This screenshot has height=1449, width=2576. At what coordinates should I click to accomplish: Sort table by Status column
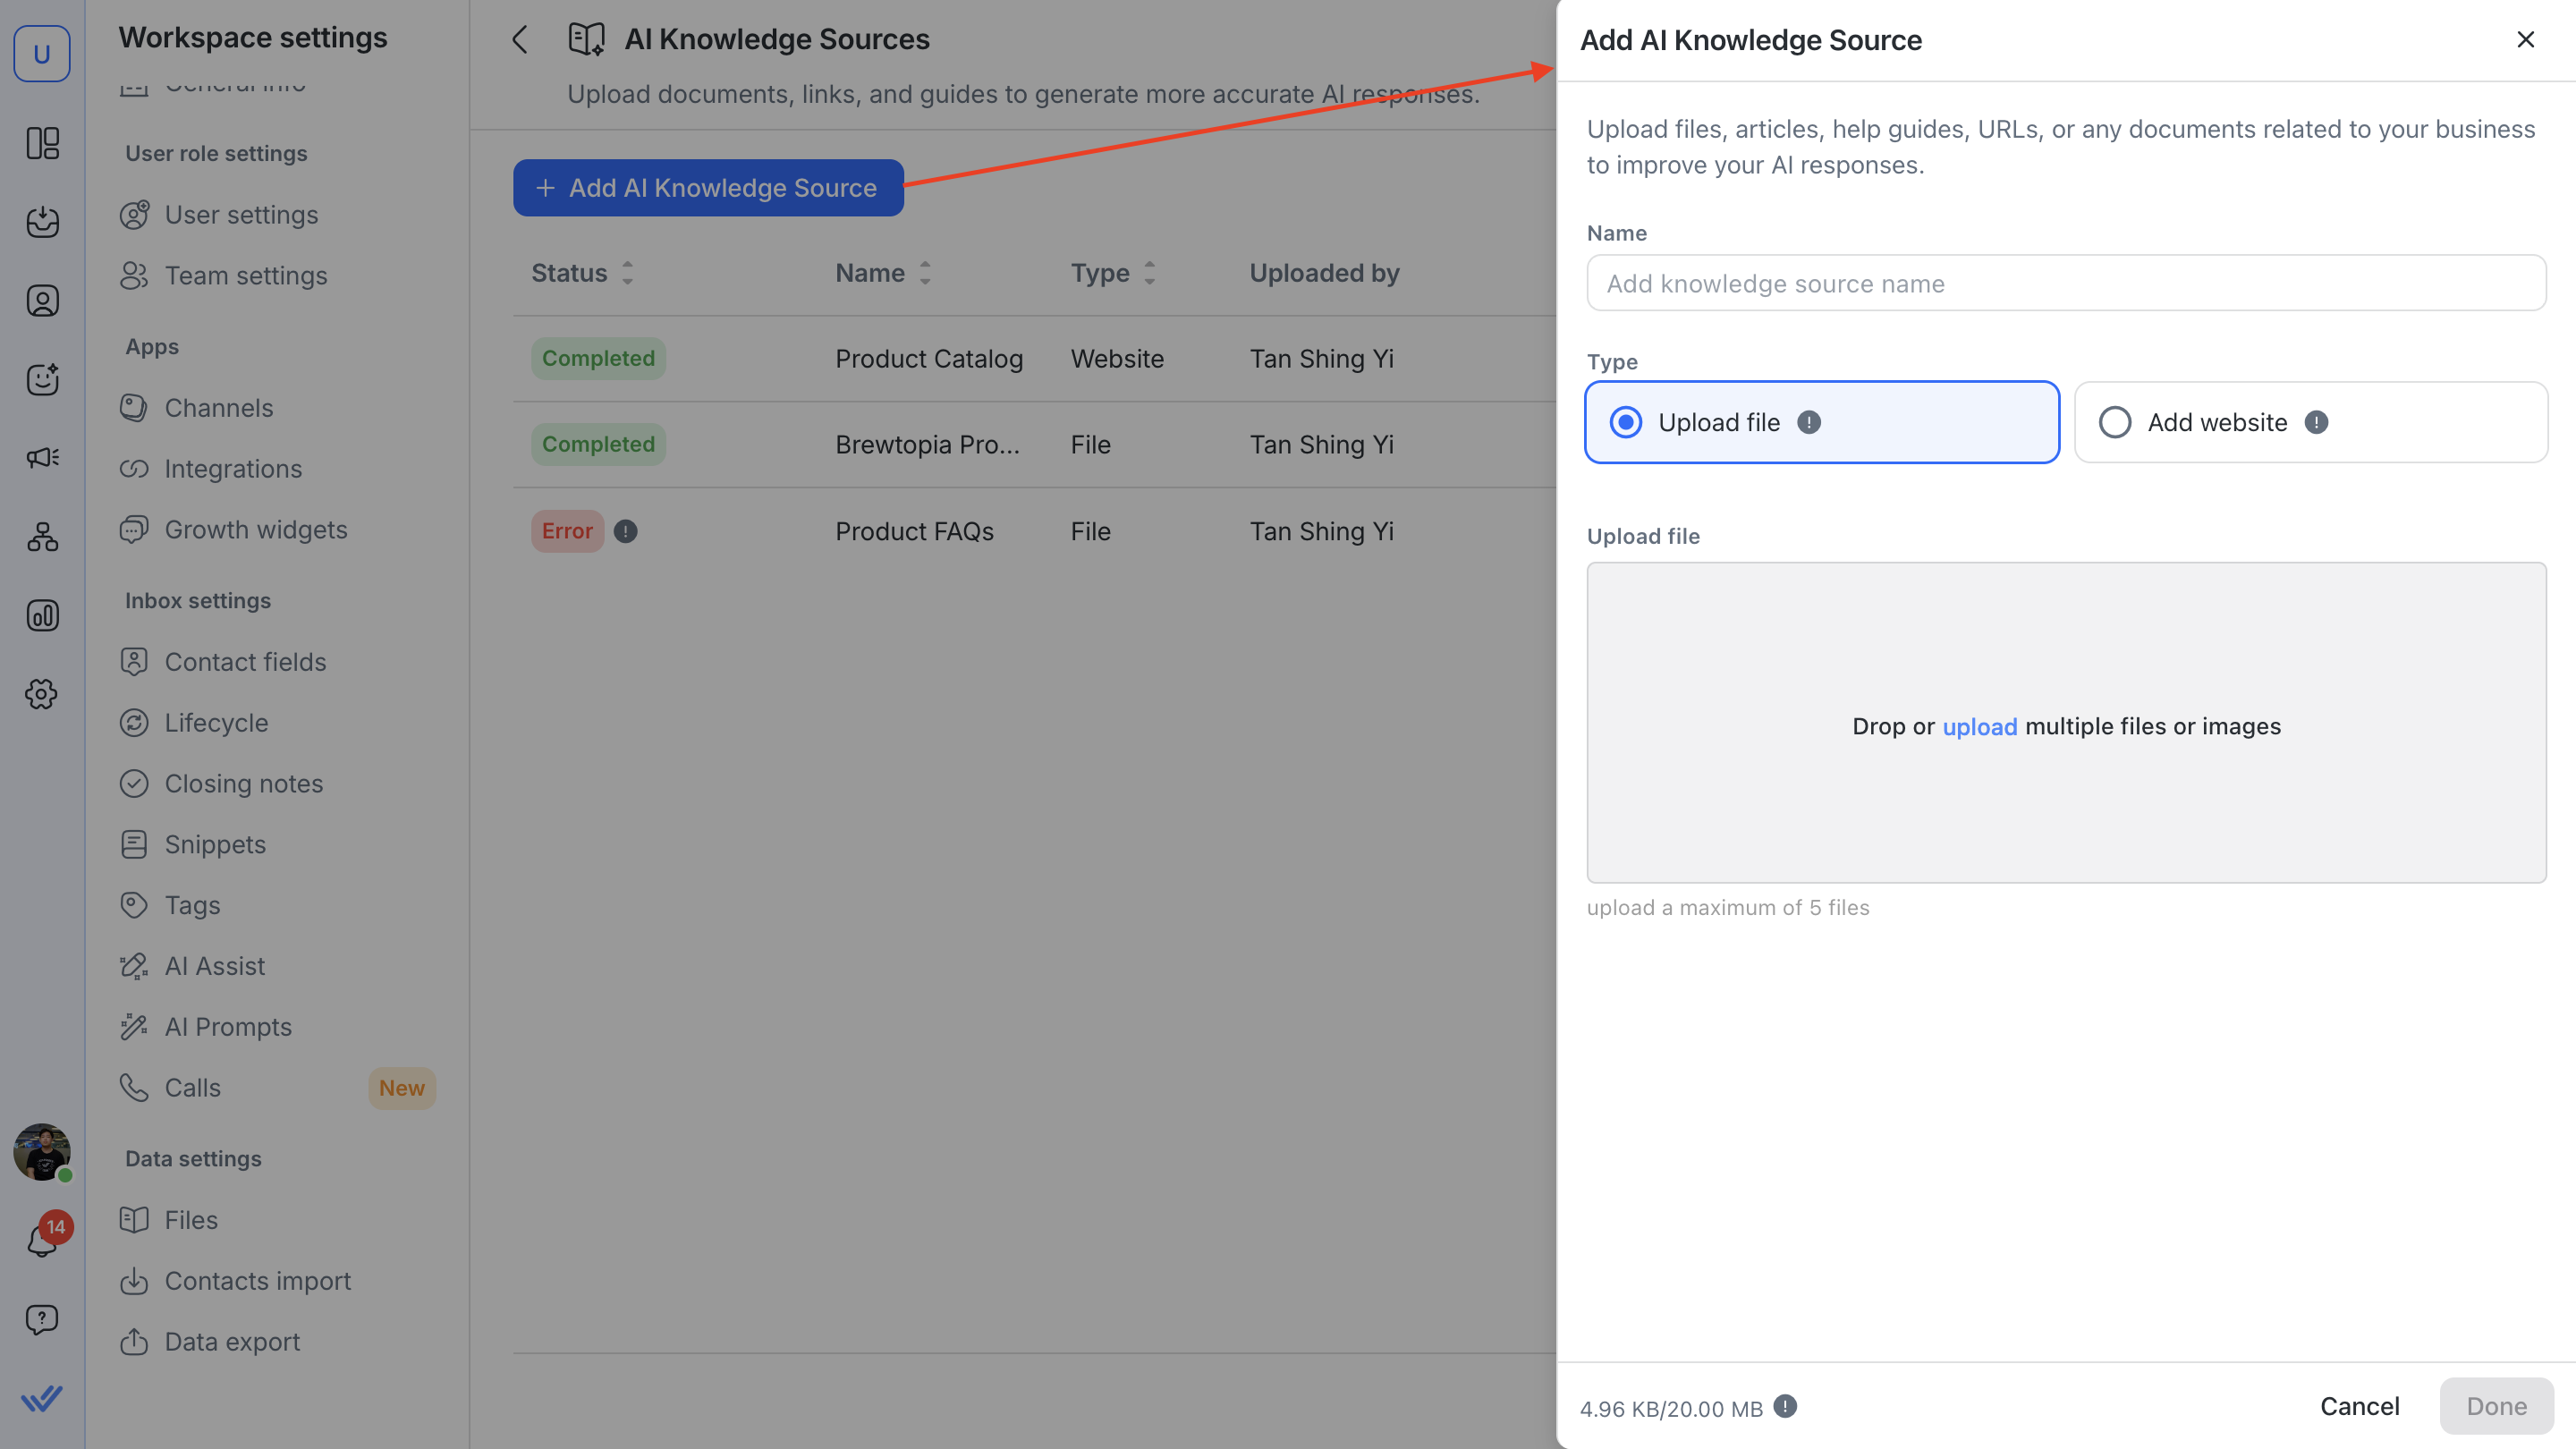627,273
